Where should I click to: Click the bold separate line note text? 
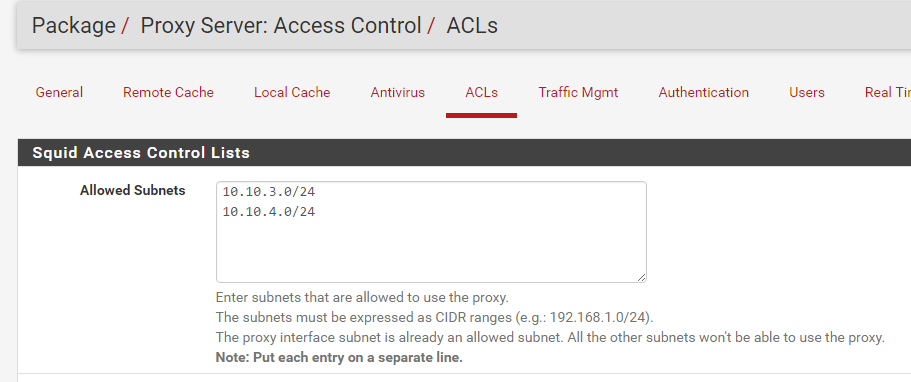click(x=339, y=358)
